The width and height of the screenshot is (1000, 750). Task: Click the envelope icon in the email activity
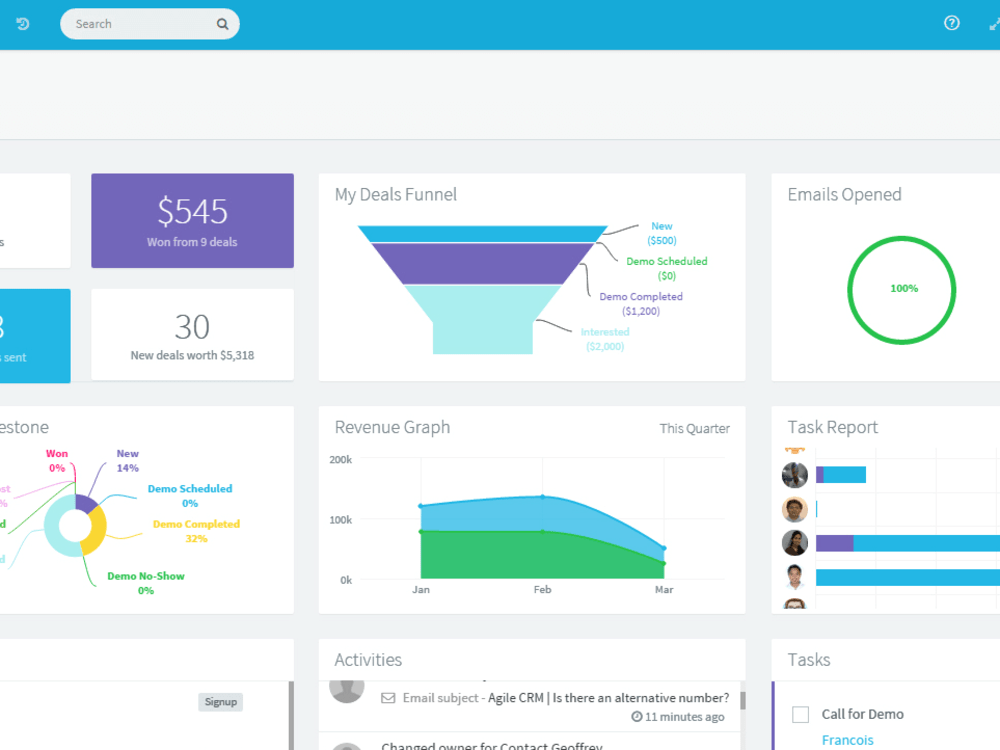(388, 698)
